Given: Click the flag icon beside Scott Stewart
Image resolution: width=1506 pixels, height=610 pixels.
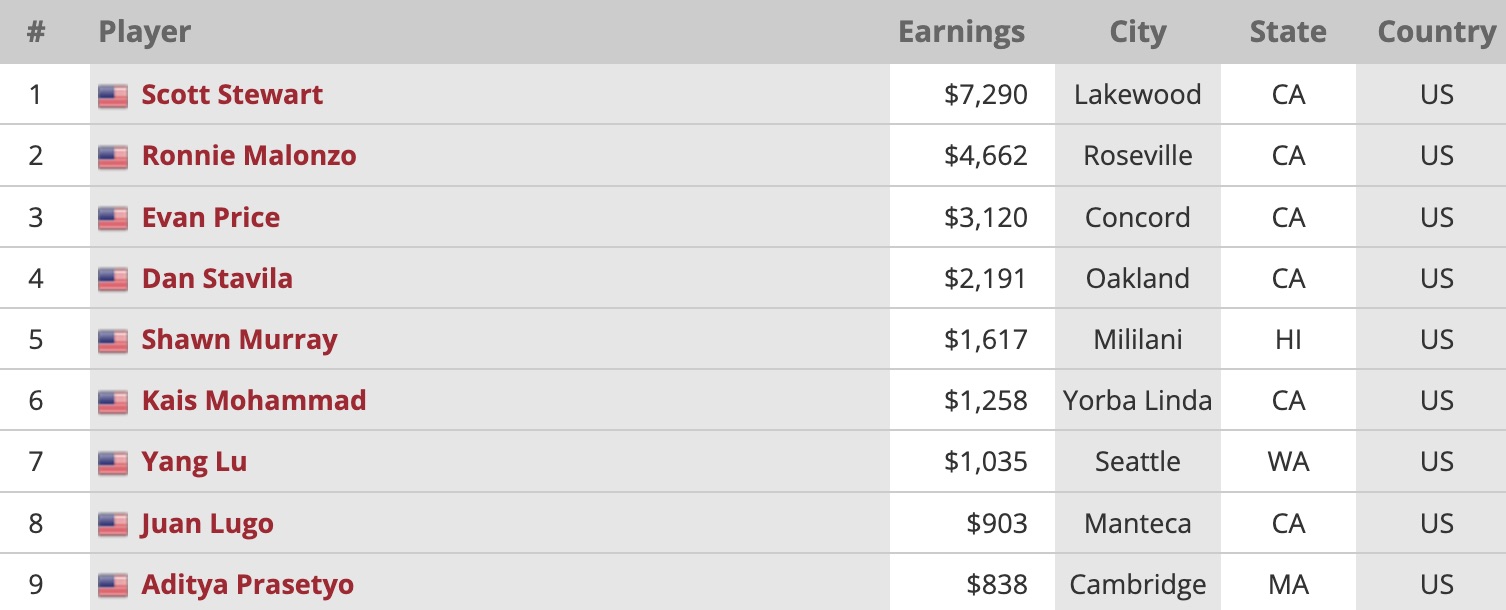Looking at the screenshot, I should tap(113, 96).
